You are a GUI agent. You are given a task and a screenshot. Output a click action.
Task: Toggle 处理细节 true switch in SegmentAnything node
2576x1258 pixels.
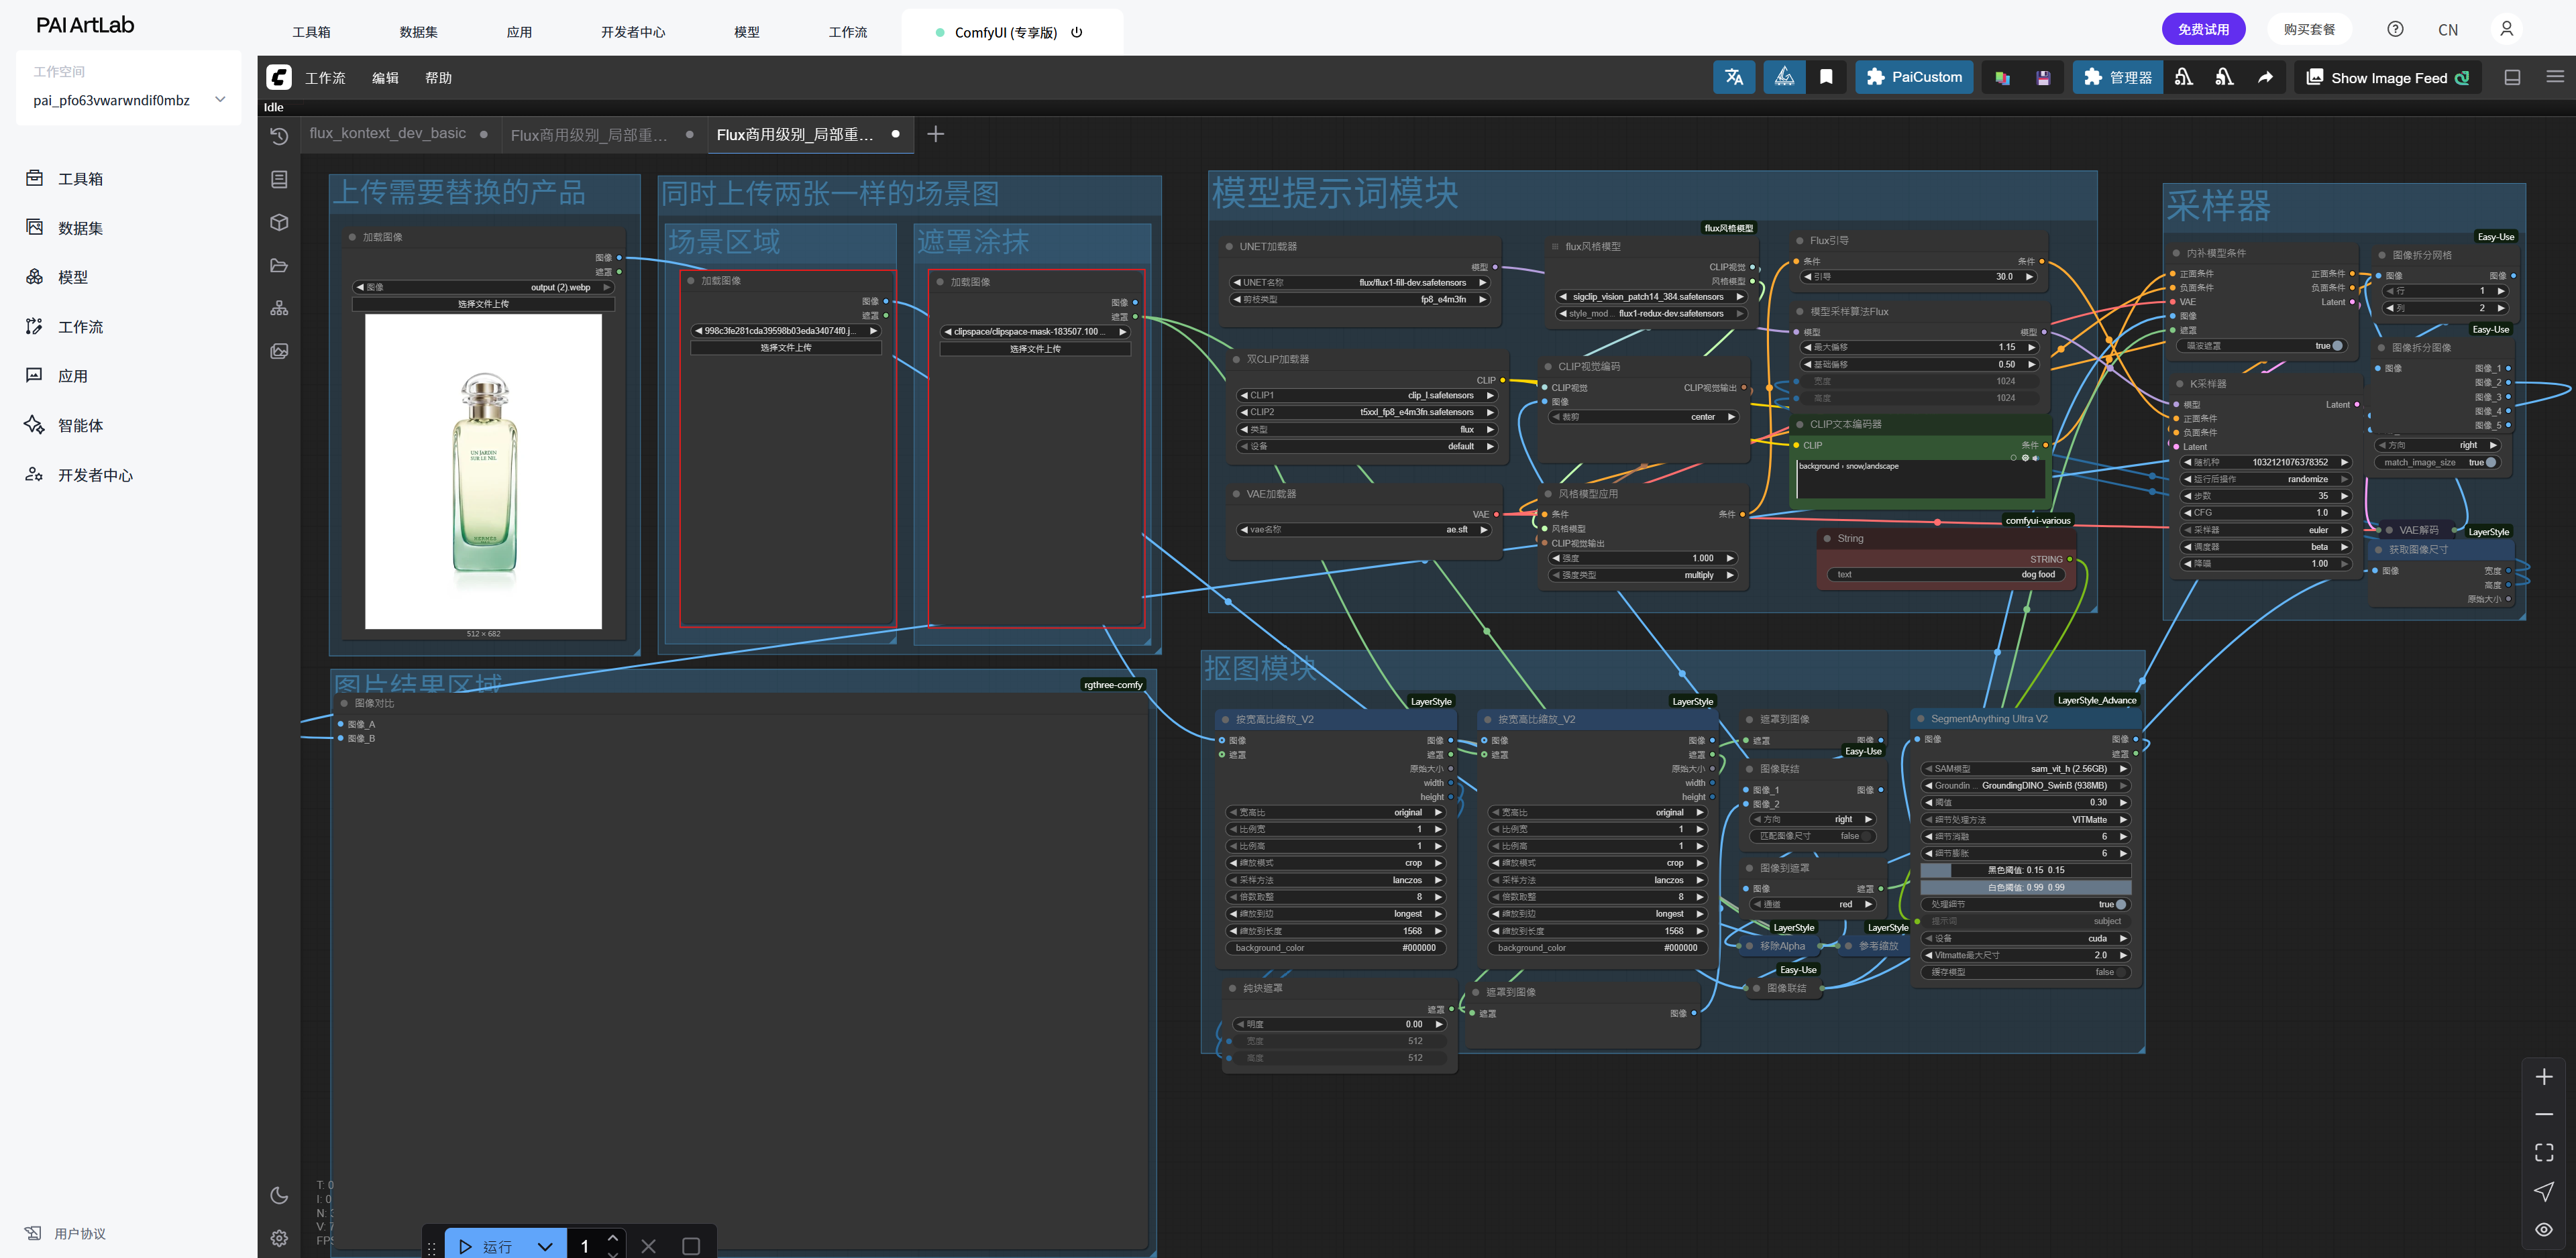pyautogui.click(x=2120, y=904)
